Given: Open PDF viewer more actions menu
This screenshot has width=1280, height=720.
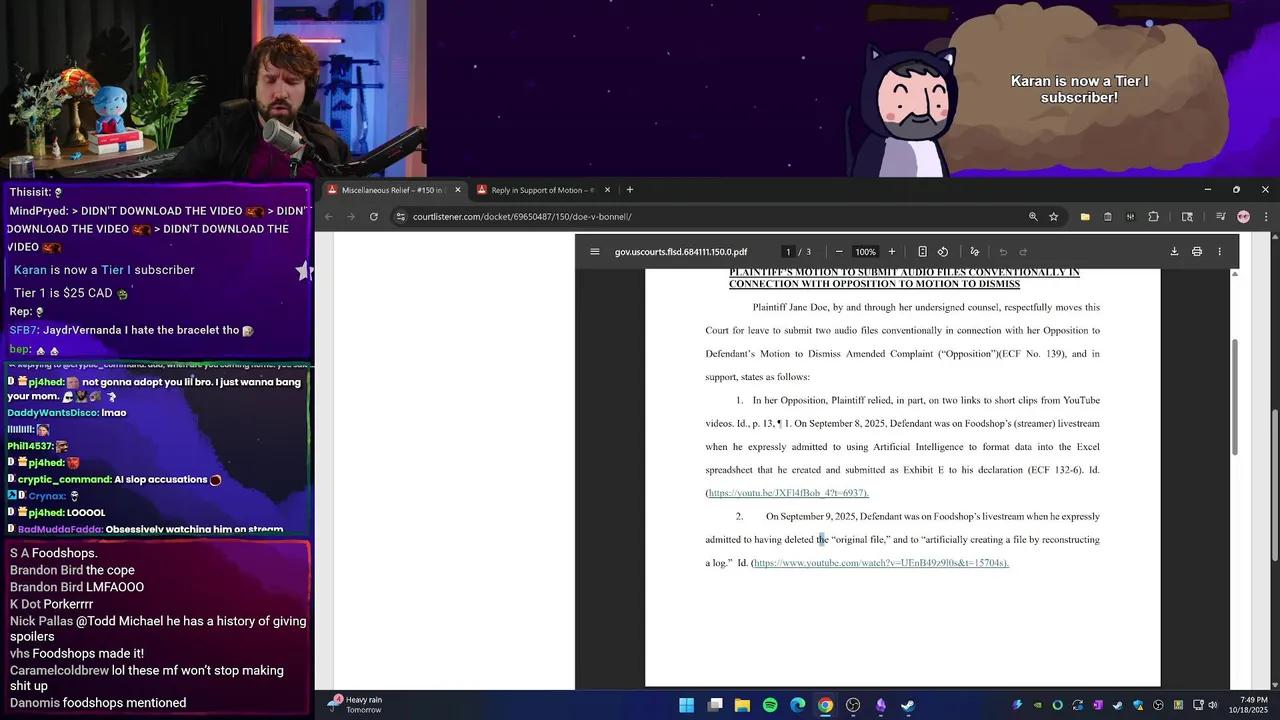Looking at the screenshot, I should click(1219, 252).
